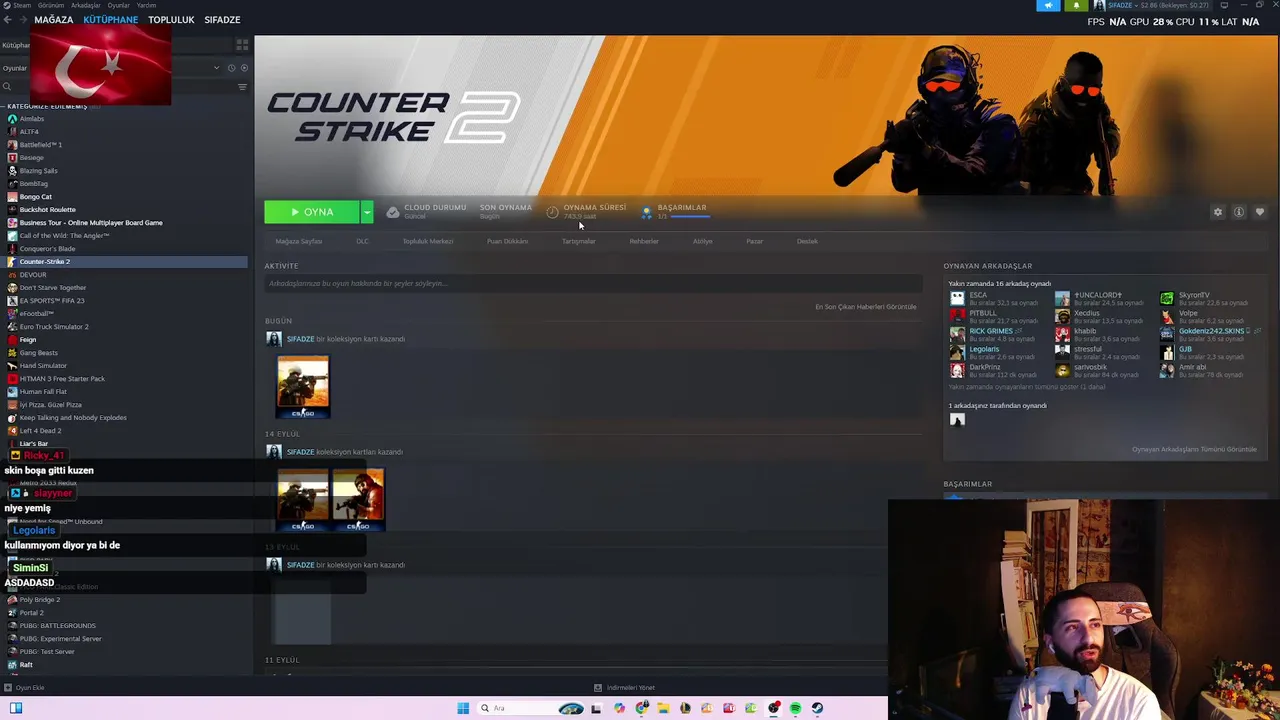This screenshot has height=720, width=1280.
Task: Click the back navigation arrow
Action: [x=10, y=20]
